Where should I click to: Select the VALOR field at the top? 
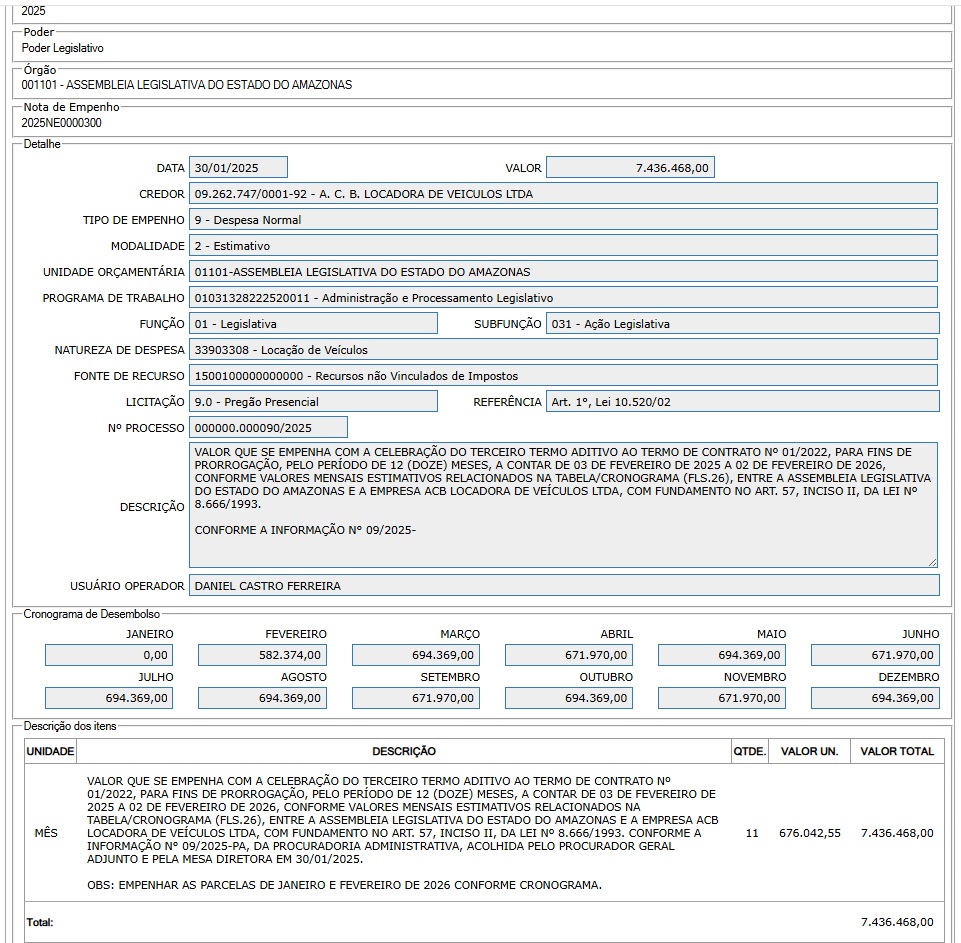coord(630,168)
